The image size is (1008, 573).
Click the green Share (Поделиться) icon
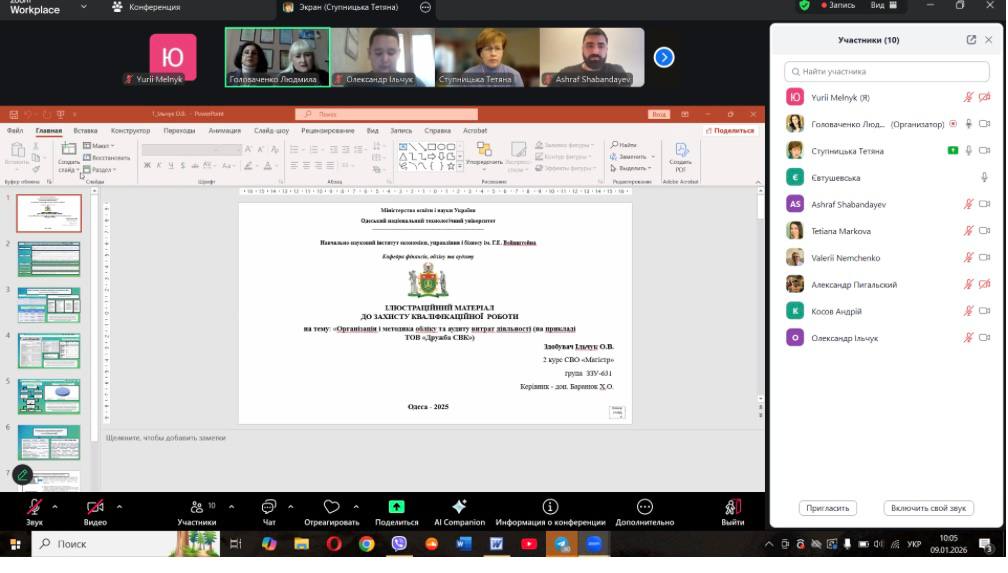tap(396, 507)
